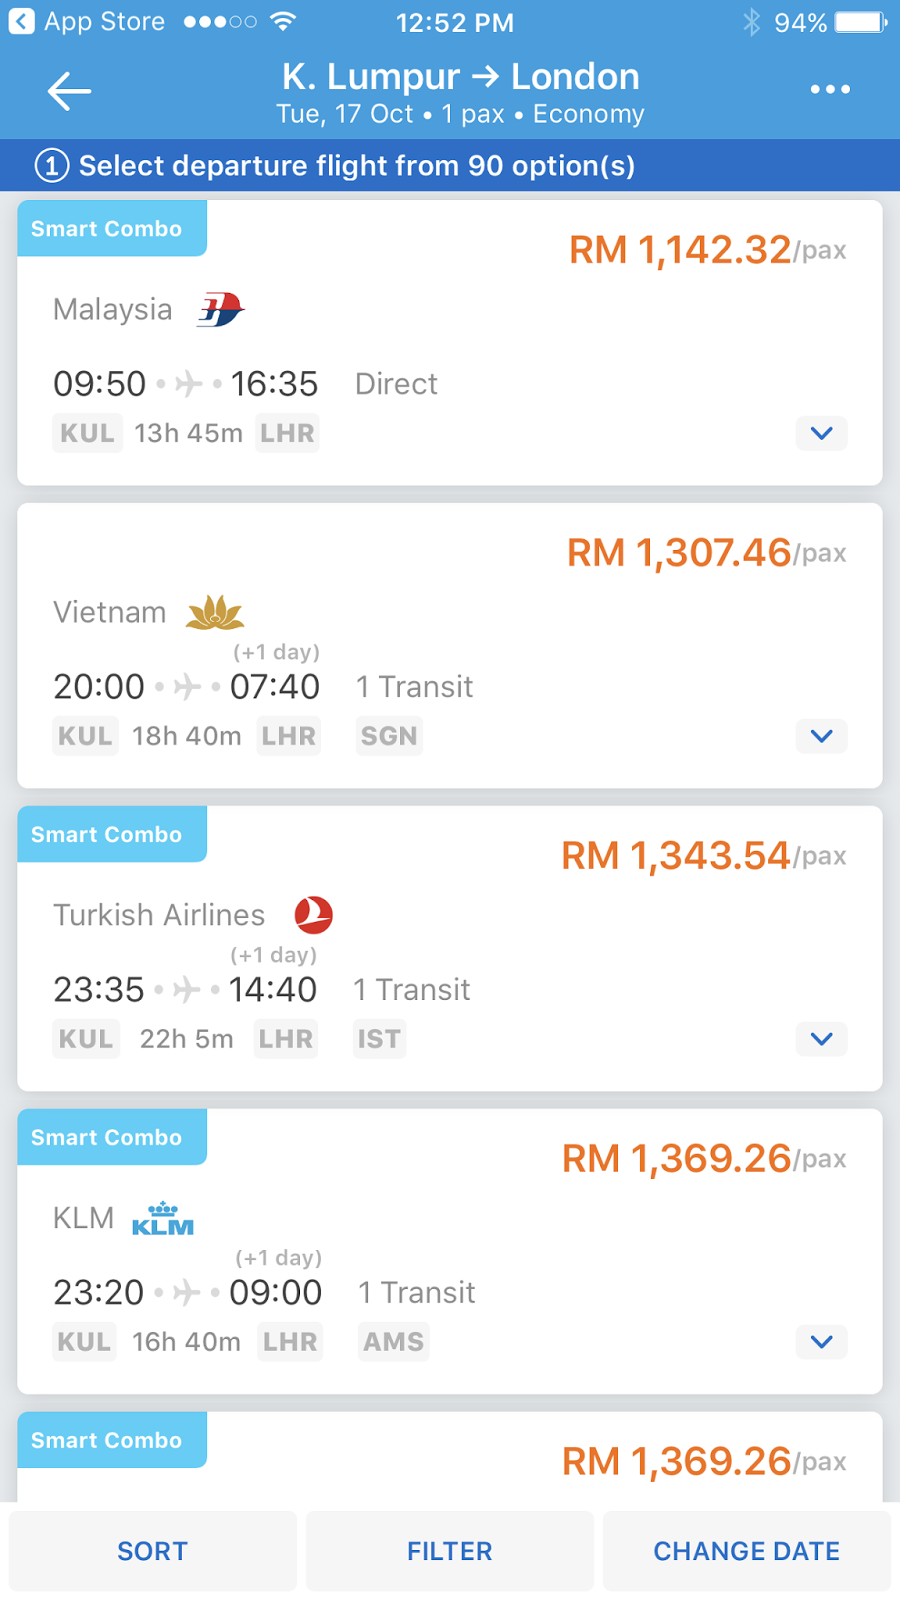
Task: Tap the first Smart Combo badge
Action: tap(107, 229)
